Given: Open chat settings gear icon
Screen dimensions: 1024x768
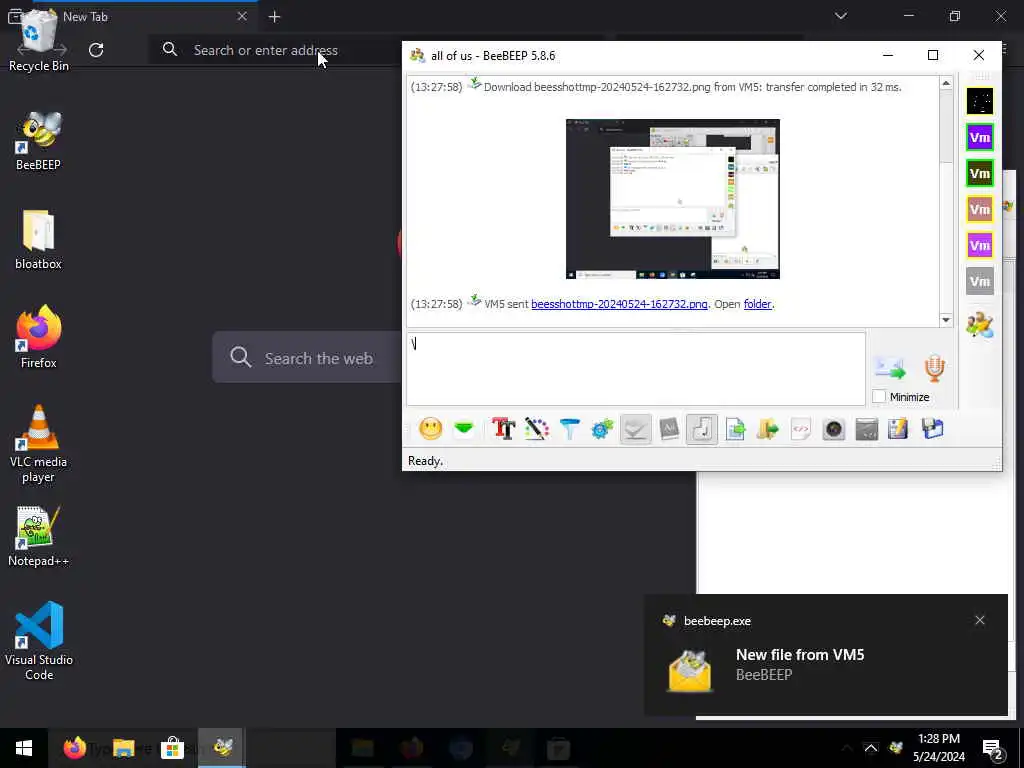Looking at the screenshot, I should click(602, 429).
